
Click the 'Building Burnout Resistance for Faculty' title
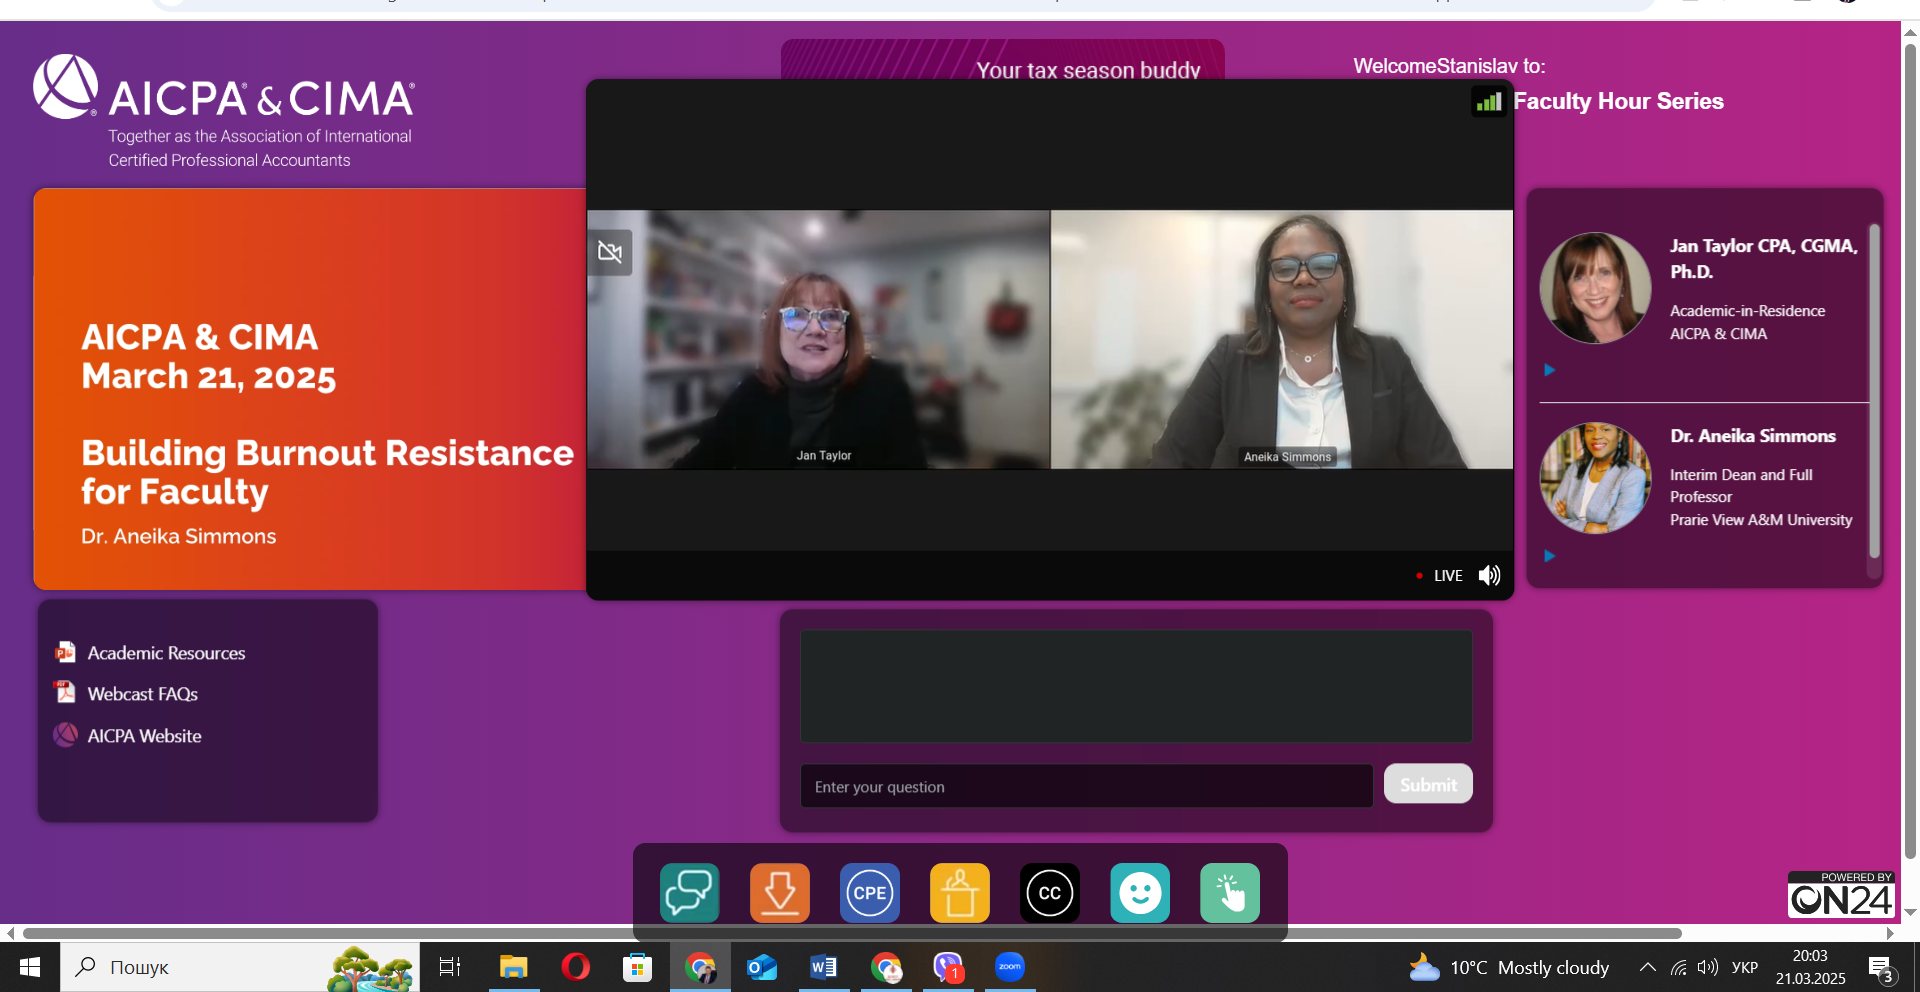click(x=327, y=472)
